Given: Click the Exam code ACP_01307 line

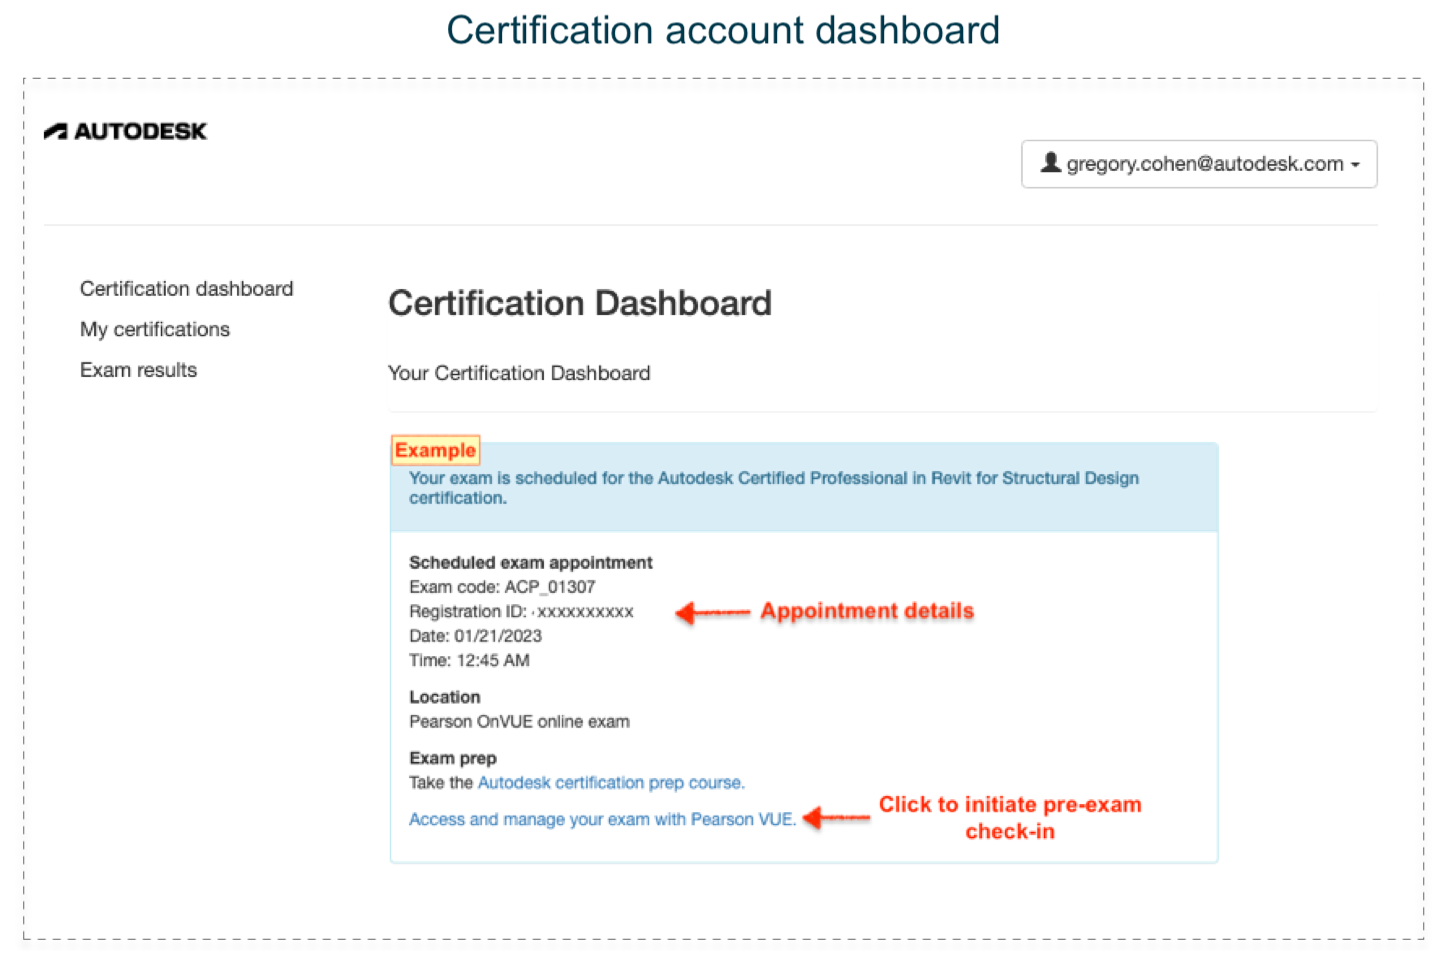Looking at the screenshot, I should [502, 587].
